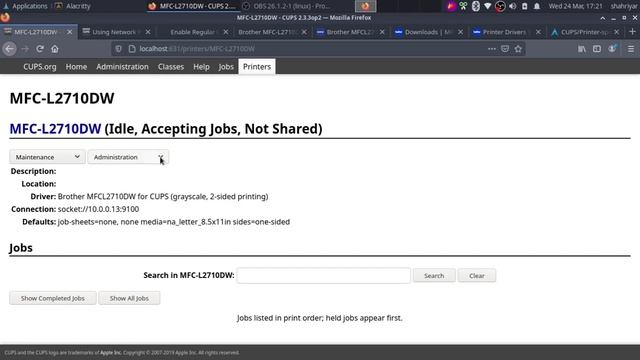The image size is (640, 360).
Task: Click the site information page icon
Action: click(x=132, y=49)
